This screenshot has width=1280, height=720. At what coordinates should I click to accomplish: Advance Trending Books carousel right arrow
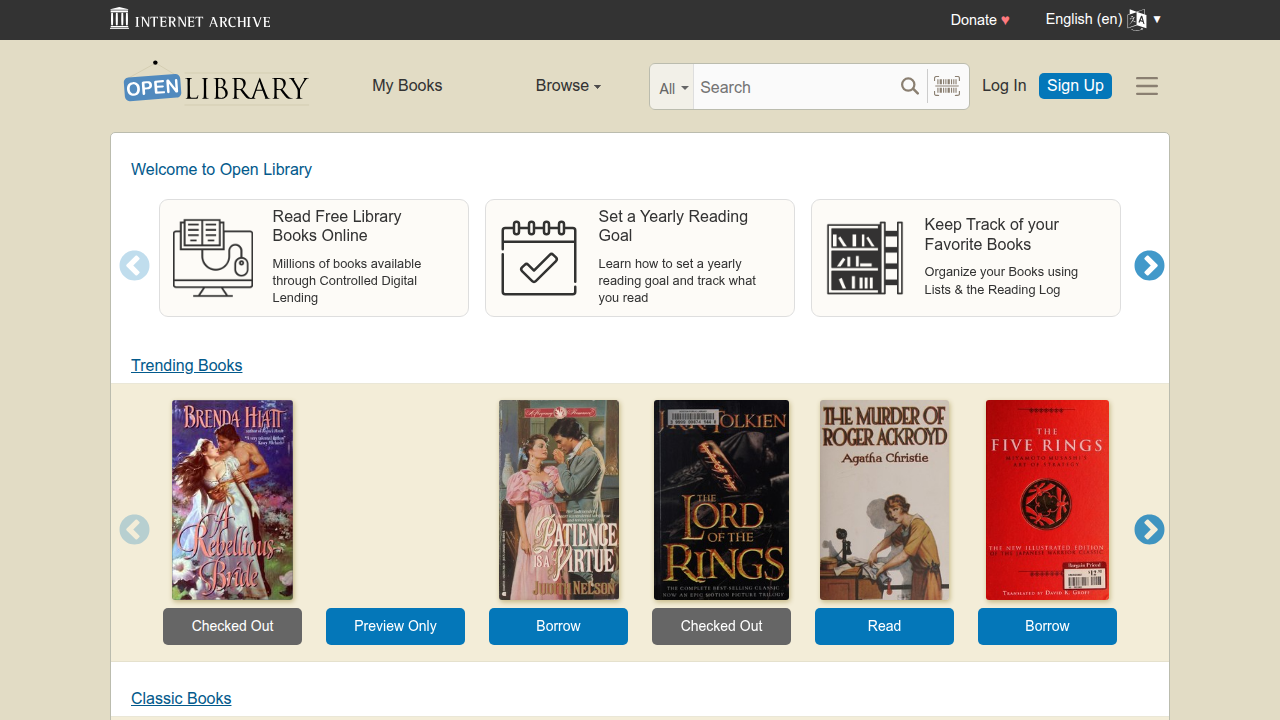(1149, 529)
